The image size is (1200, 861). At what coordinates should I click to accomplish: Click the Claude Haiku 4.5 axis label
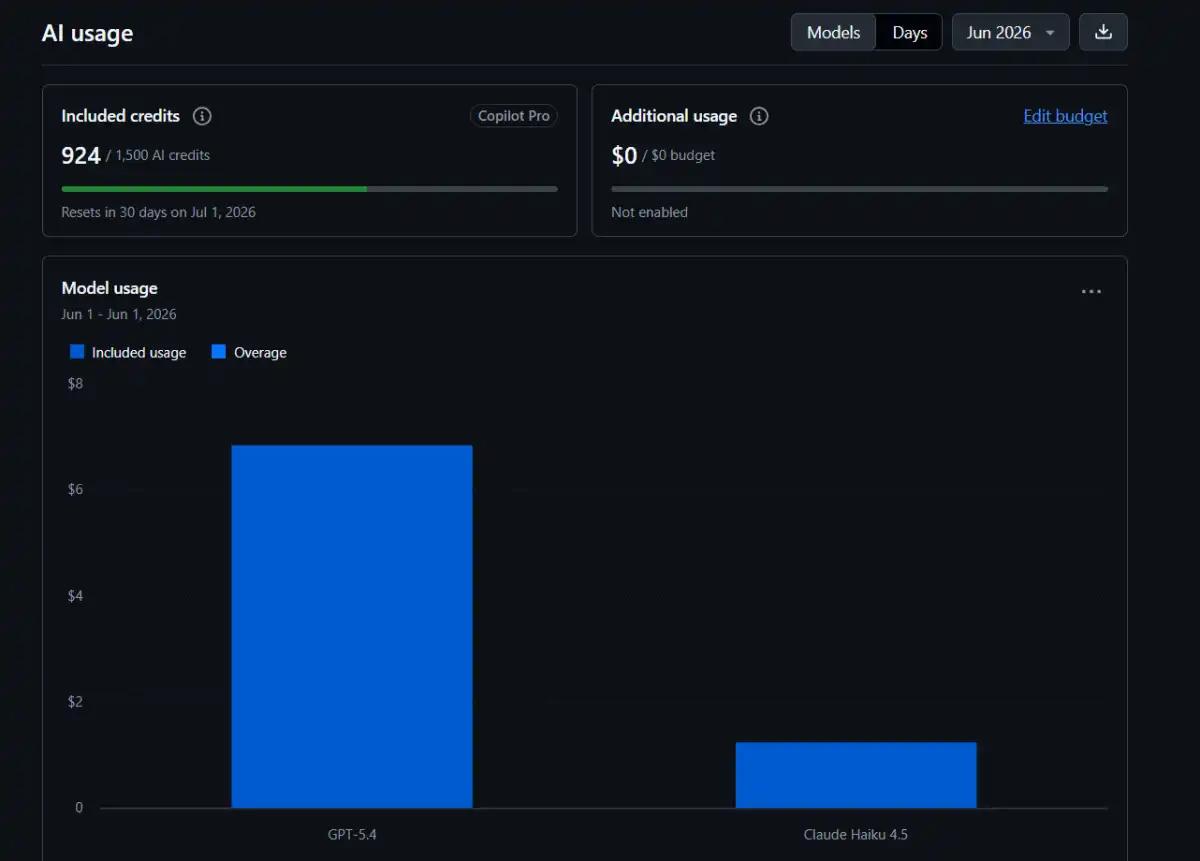pos(856,834)
